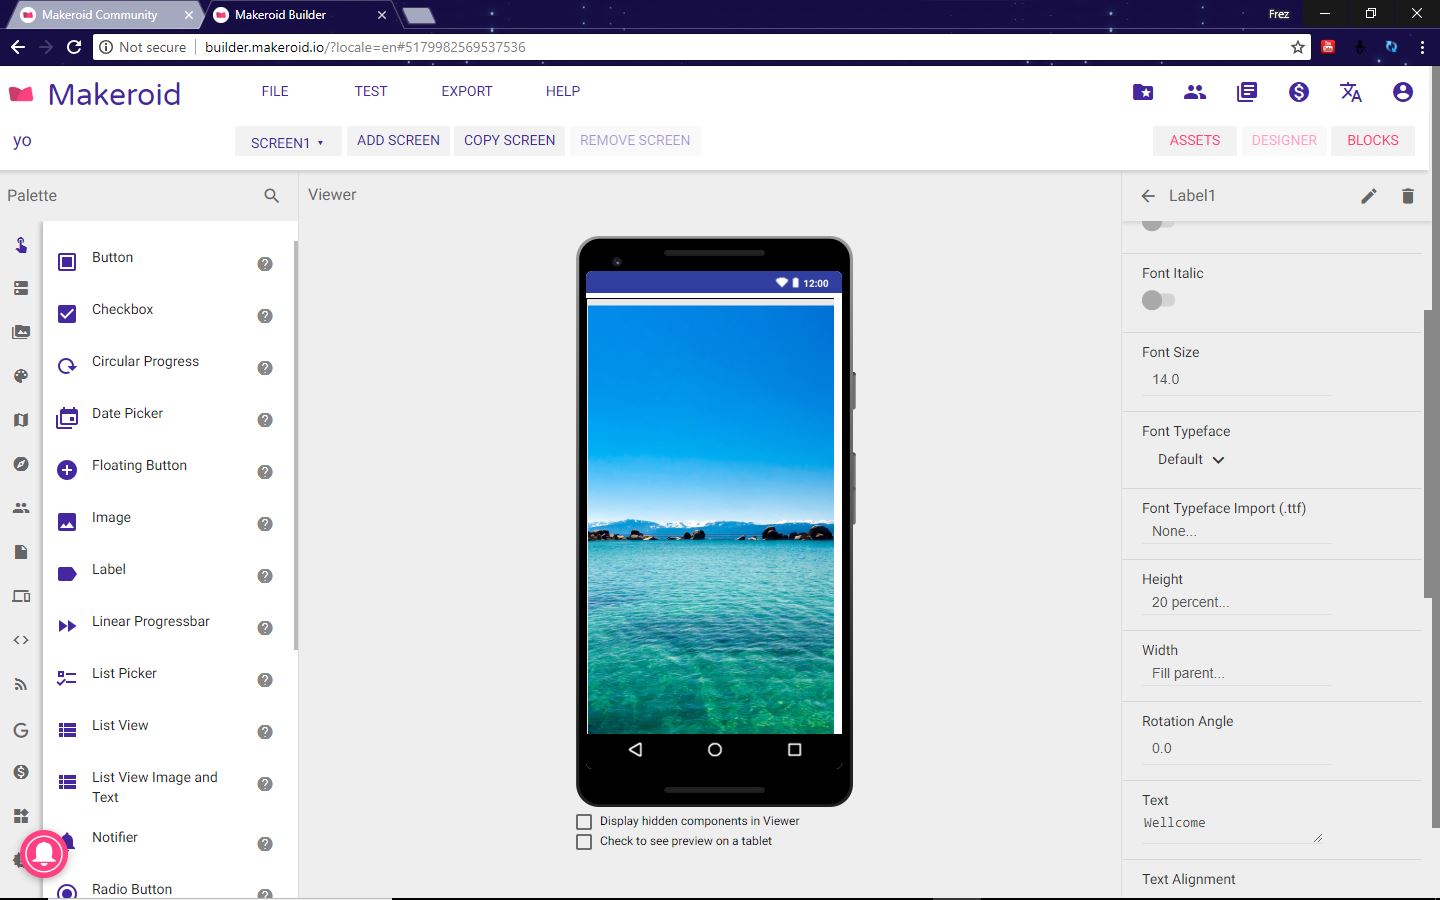Viewport: 1440px width, 900px height.
Task: Toggle the Font Italic switch
Action: pyautogui.click(x=1157, y=300)
